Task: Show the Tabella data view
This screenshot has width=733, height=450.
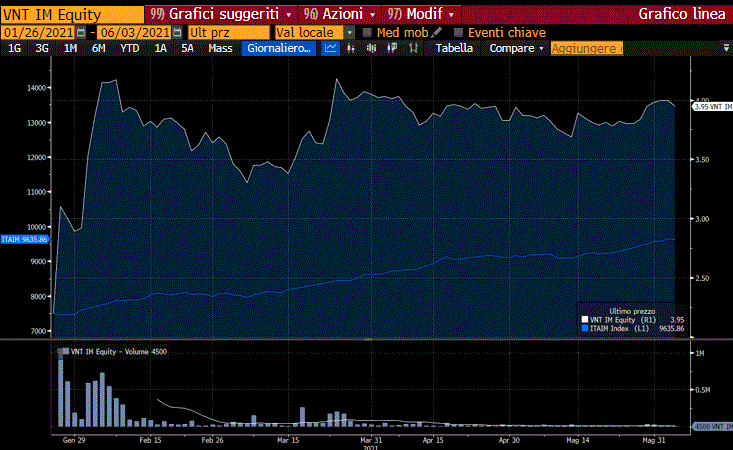Action: pyautogui.click(x=454, y=48)
